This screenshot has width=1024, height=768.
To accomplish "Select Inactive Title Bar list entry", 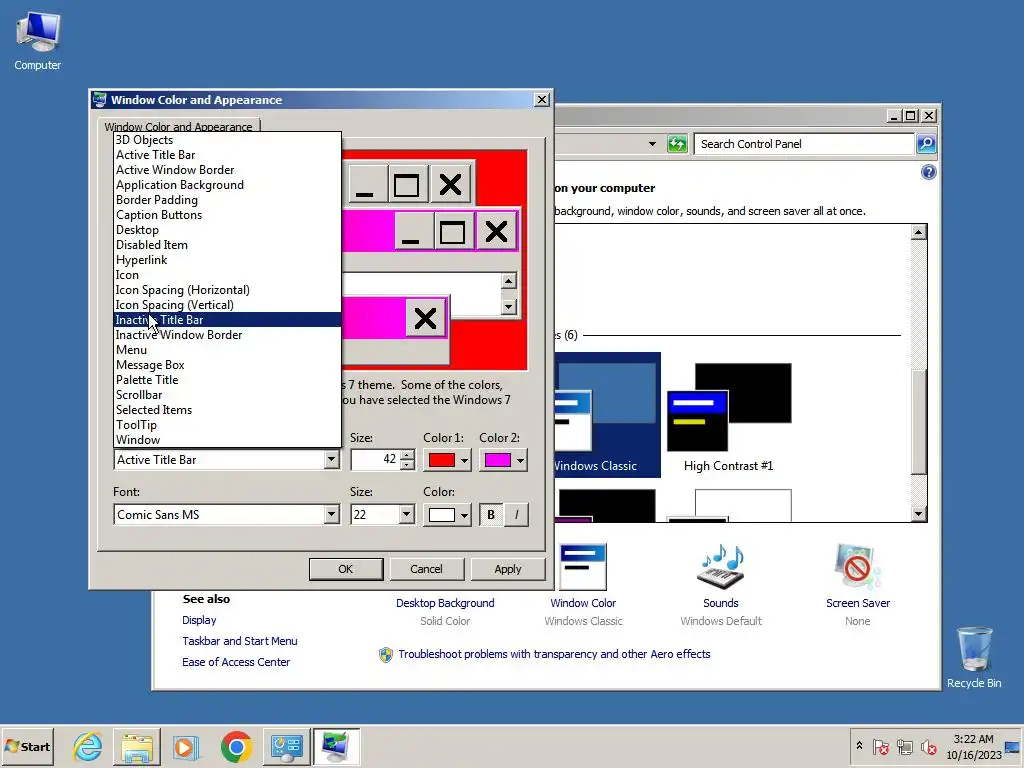I will pyautogui.click(x=227, y=320).
